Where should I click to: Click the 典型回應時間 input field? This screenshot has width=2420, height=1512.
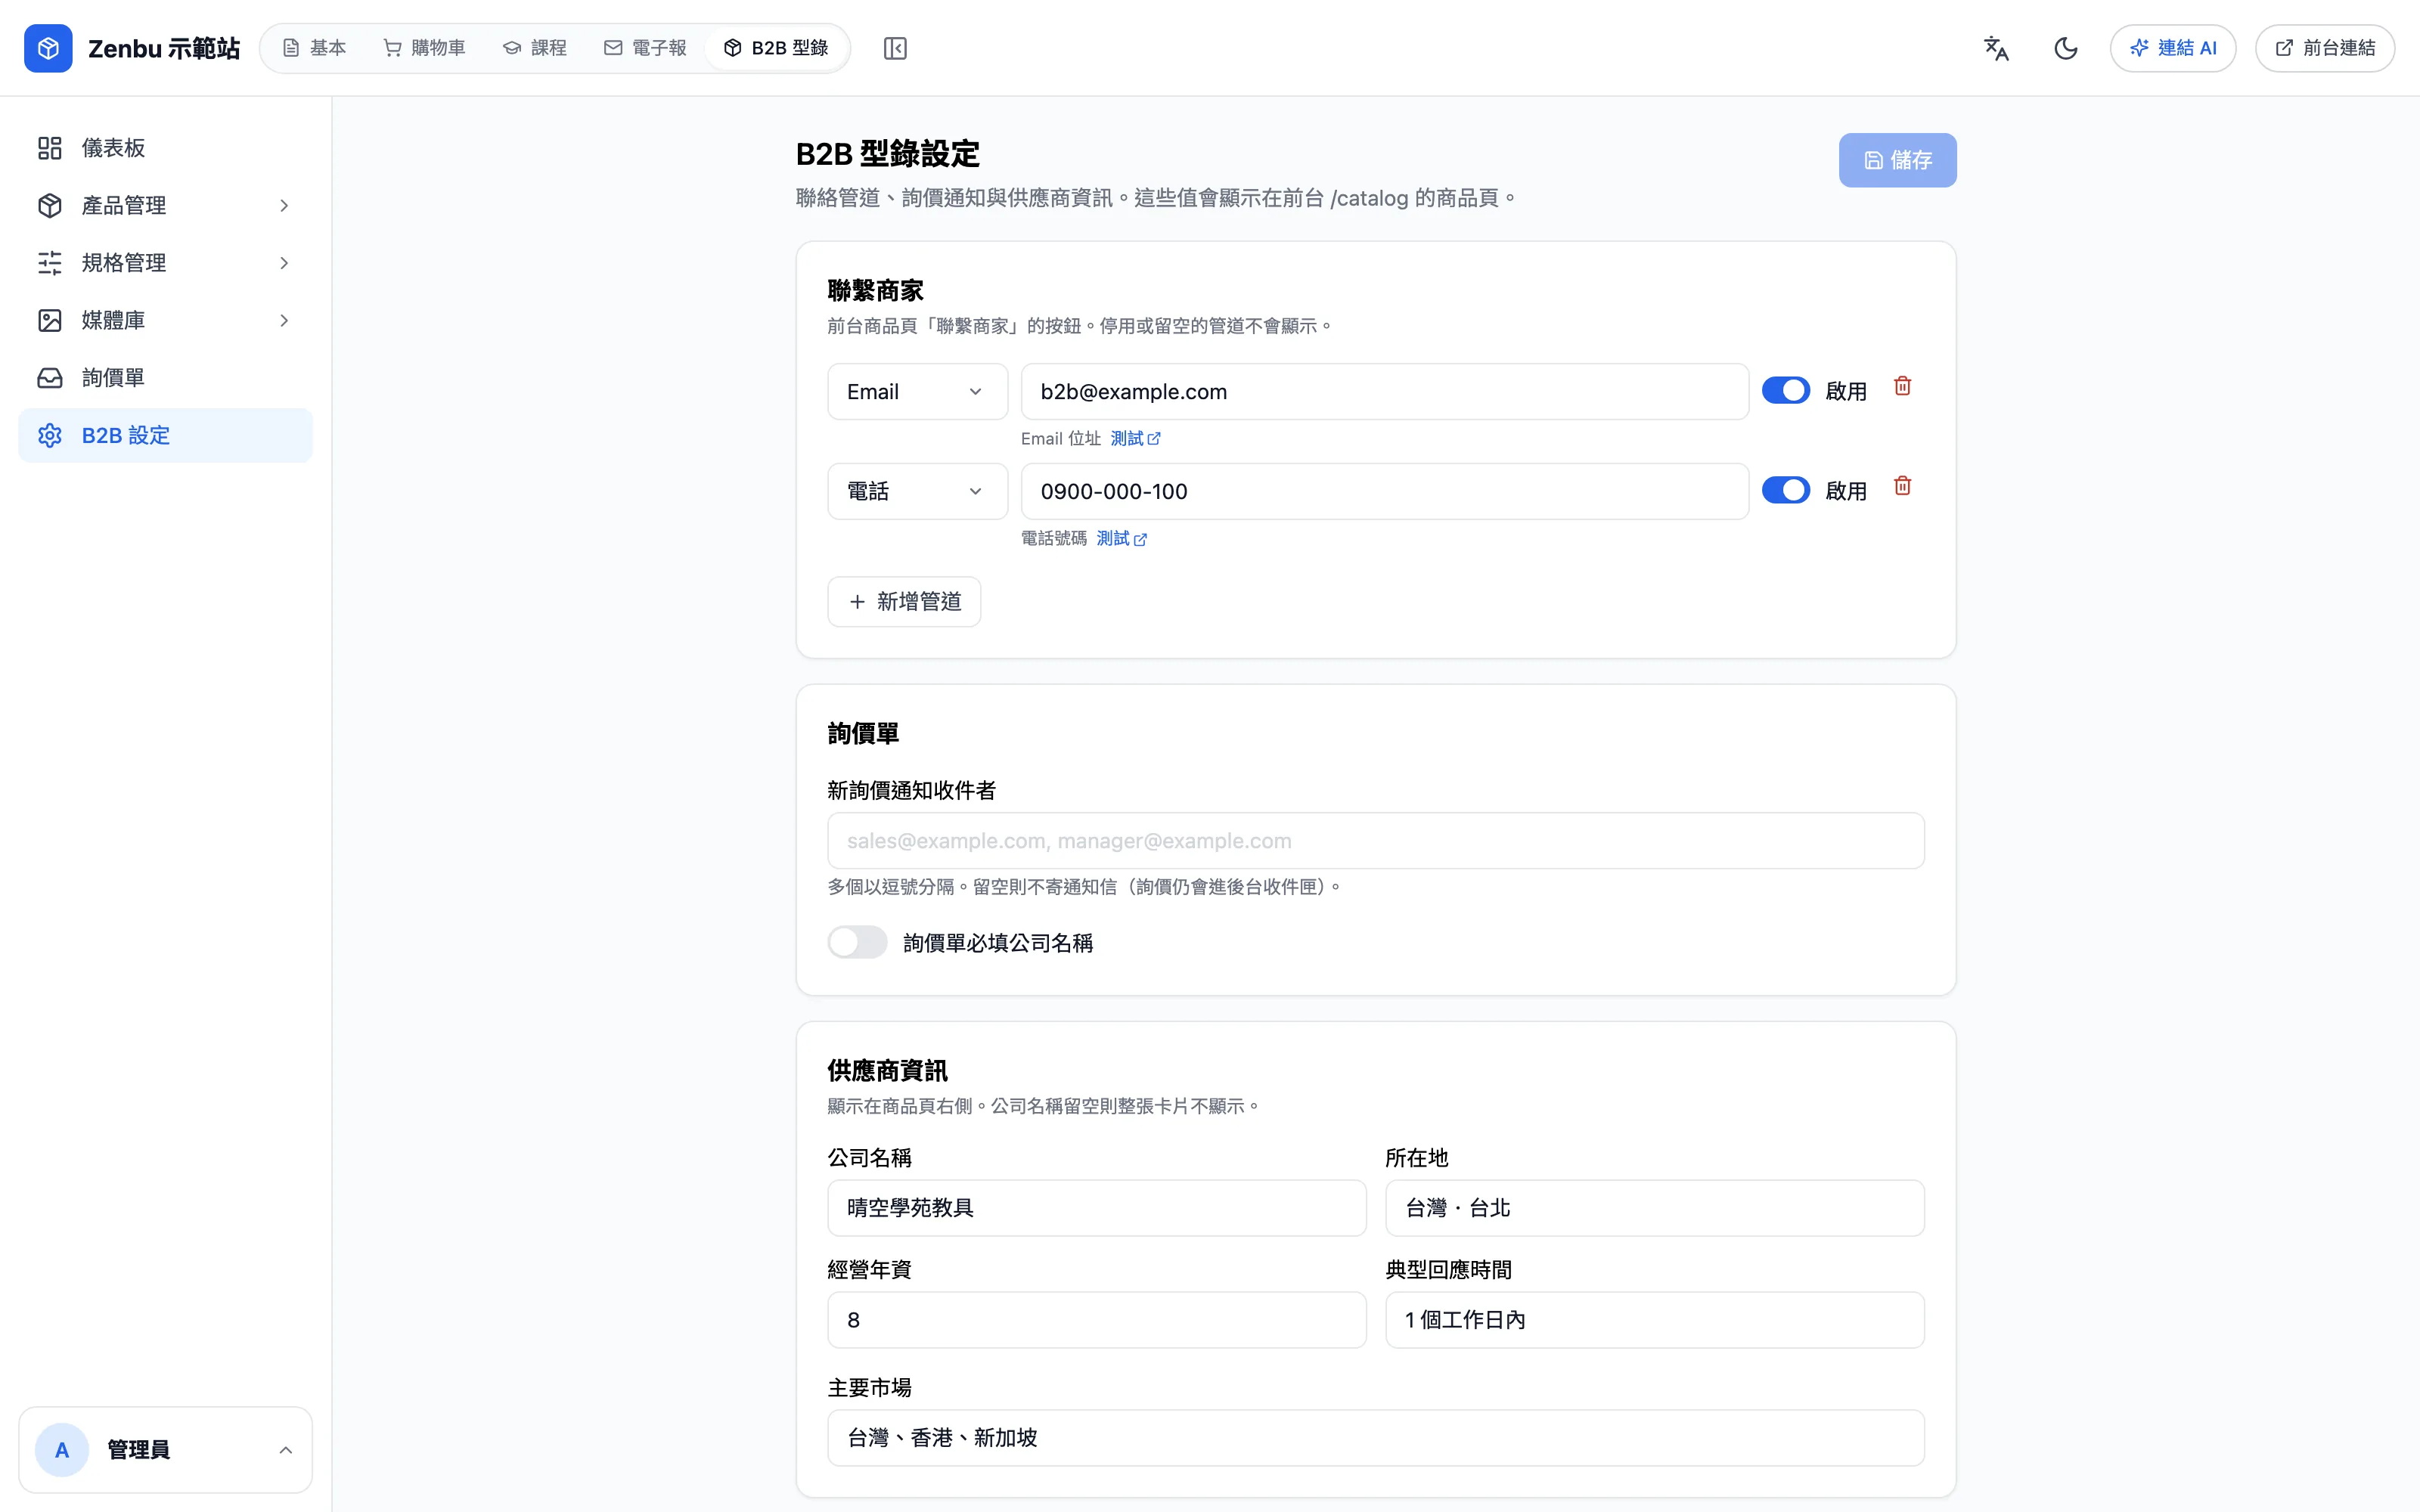point(1655,1320)
